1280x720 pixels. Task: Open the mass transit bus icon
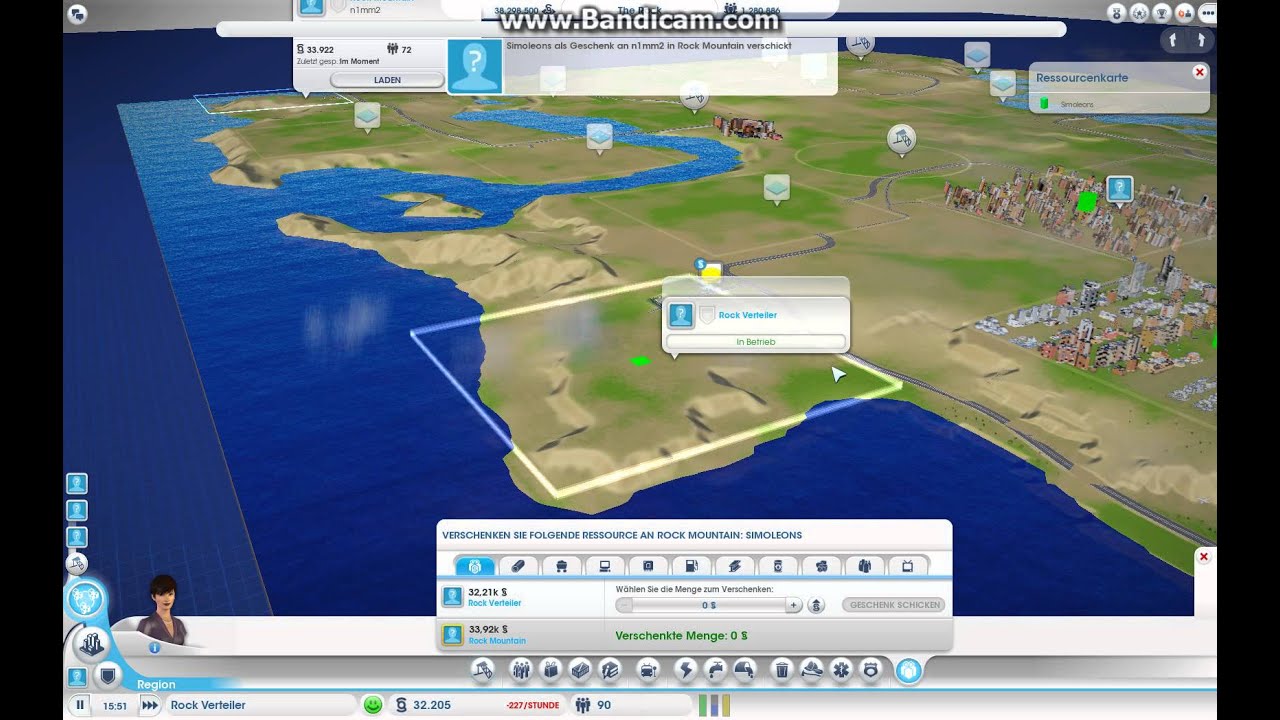(648, 669)
